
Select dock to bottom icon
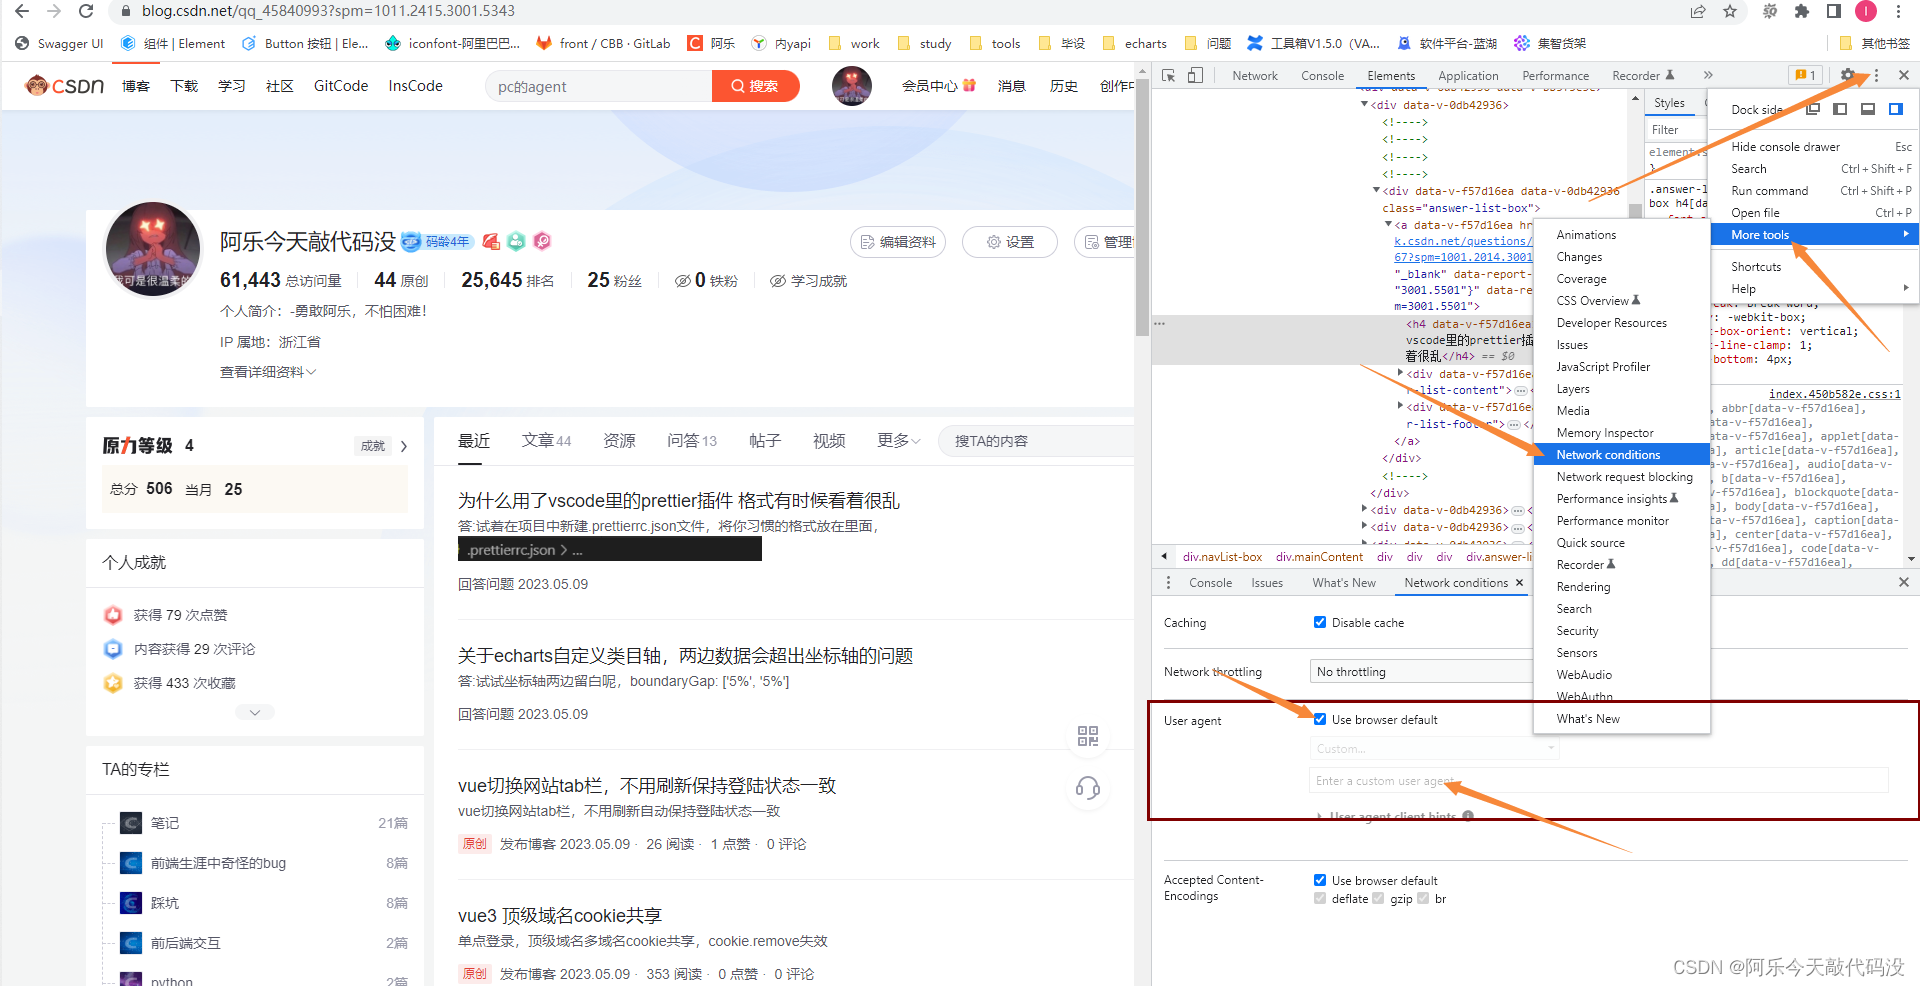point(1867,109)
